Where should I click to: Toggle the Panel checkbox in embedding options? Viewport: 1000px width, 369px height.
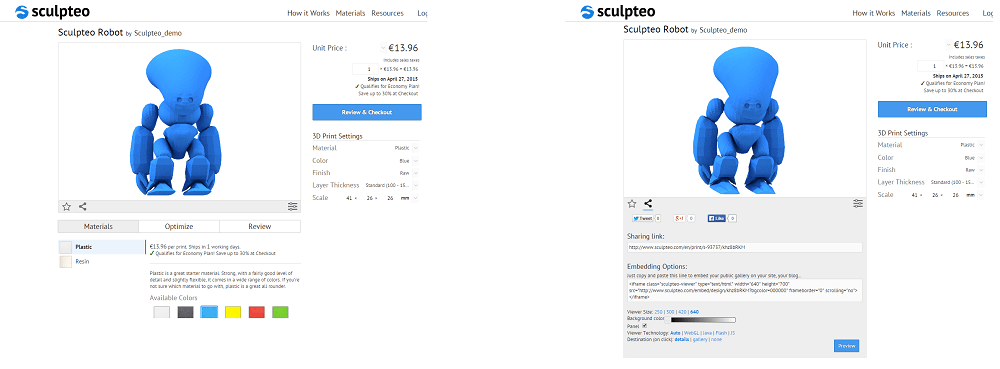point(644,326)
